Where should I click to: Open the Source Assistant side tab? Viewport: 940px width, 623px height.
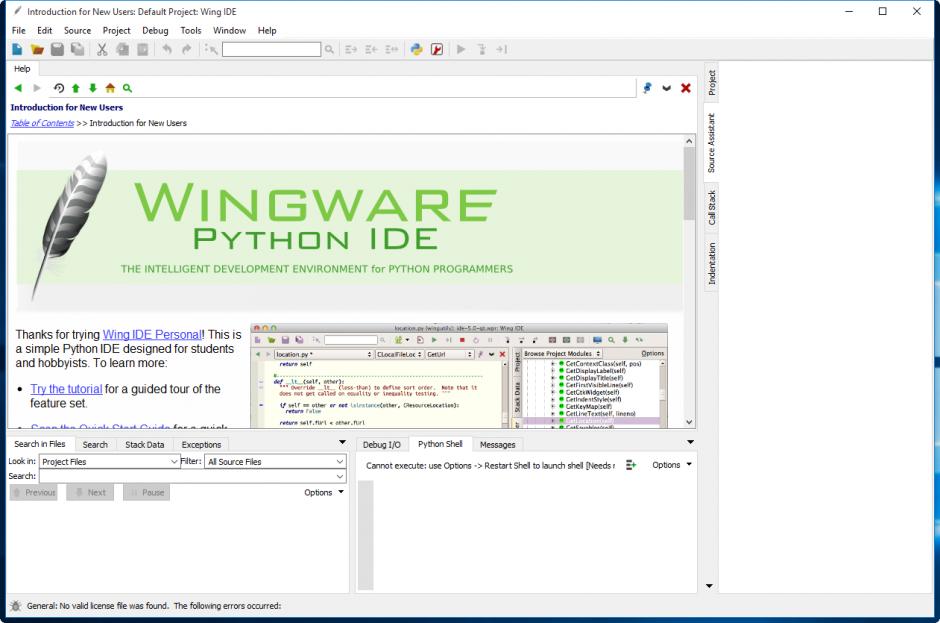(712, 143)
